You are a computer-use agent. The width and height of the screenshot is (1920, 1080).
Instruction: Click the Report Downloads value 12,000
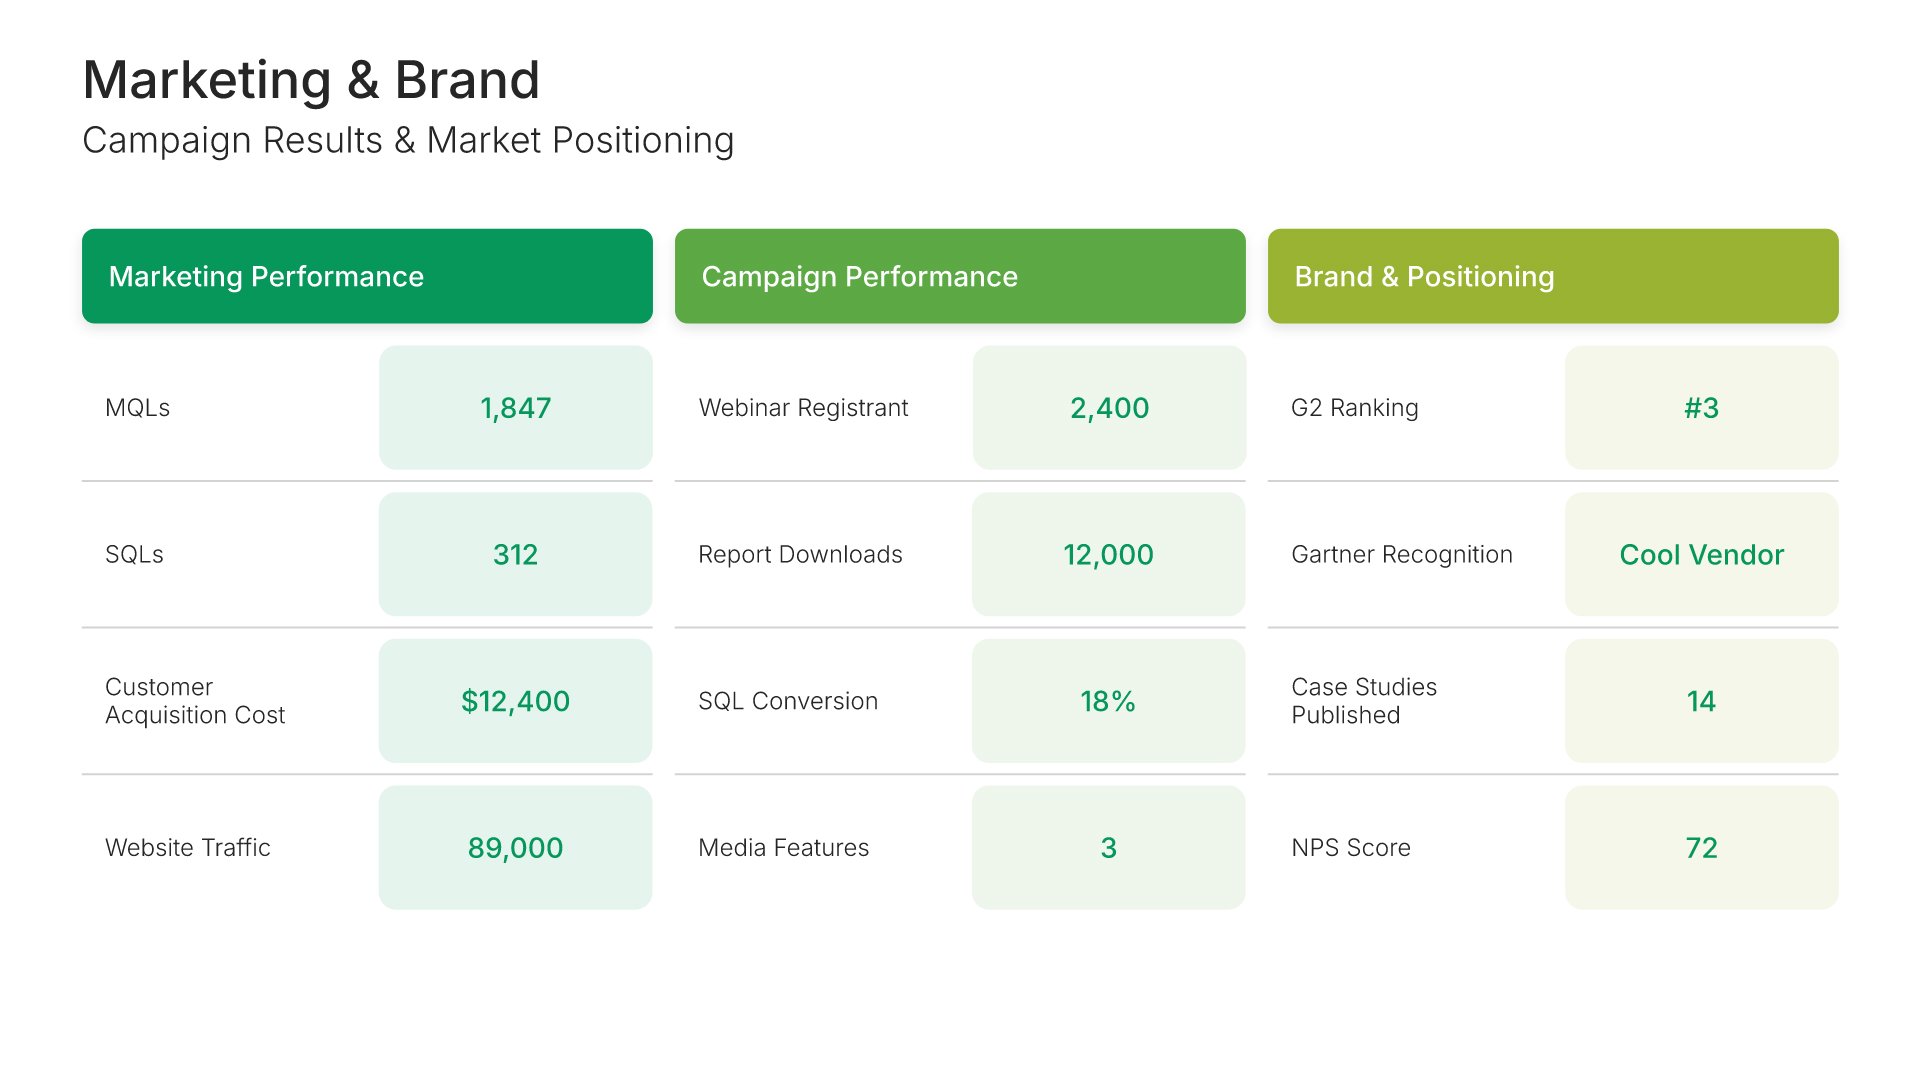[x=1108, y=554]
